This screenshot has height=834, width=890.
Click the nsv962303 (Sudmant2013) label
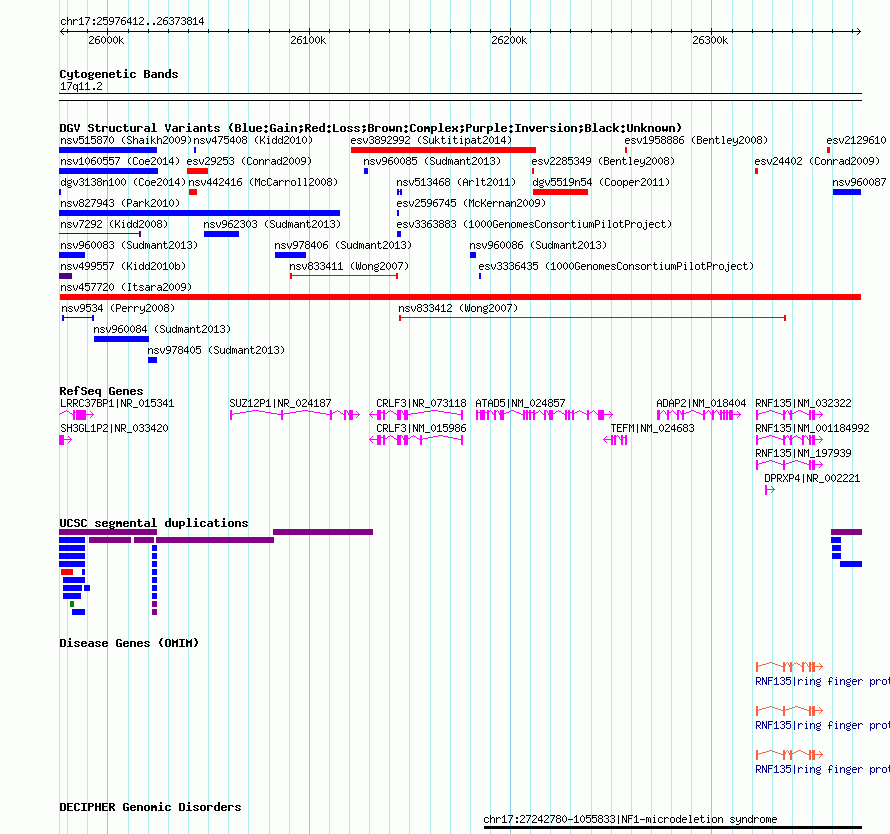click(272, 224)
